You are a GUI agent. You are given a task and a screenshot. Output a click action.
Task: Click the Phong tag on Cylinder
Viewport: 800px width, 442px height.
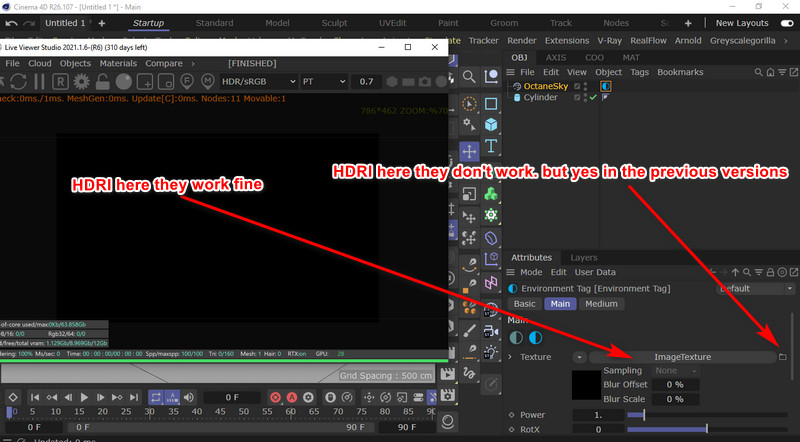click(x=606, y=97)
